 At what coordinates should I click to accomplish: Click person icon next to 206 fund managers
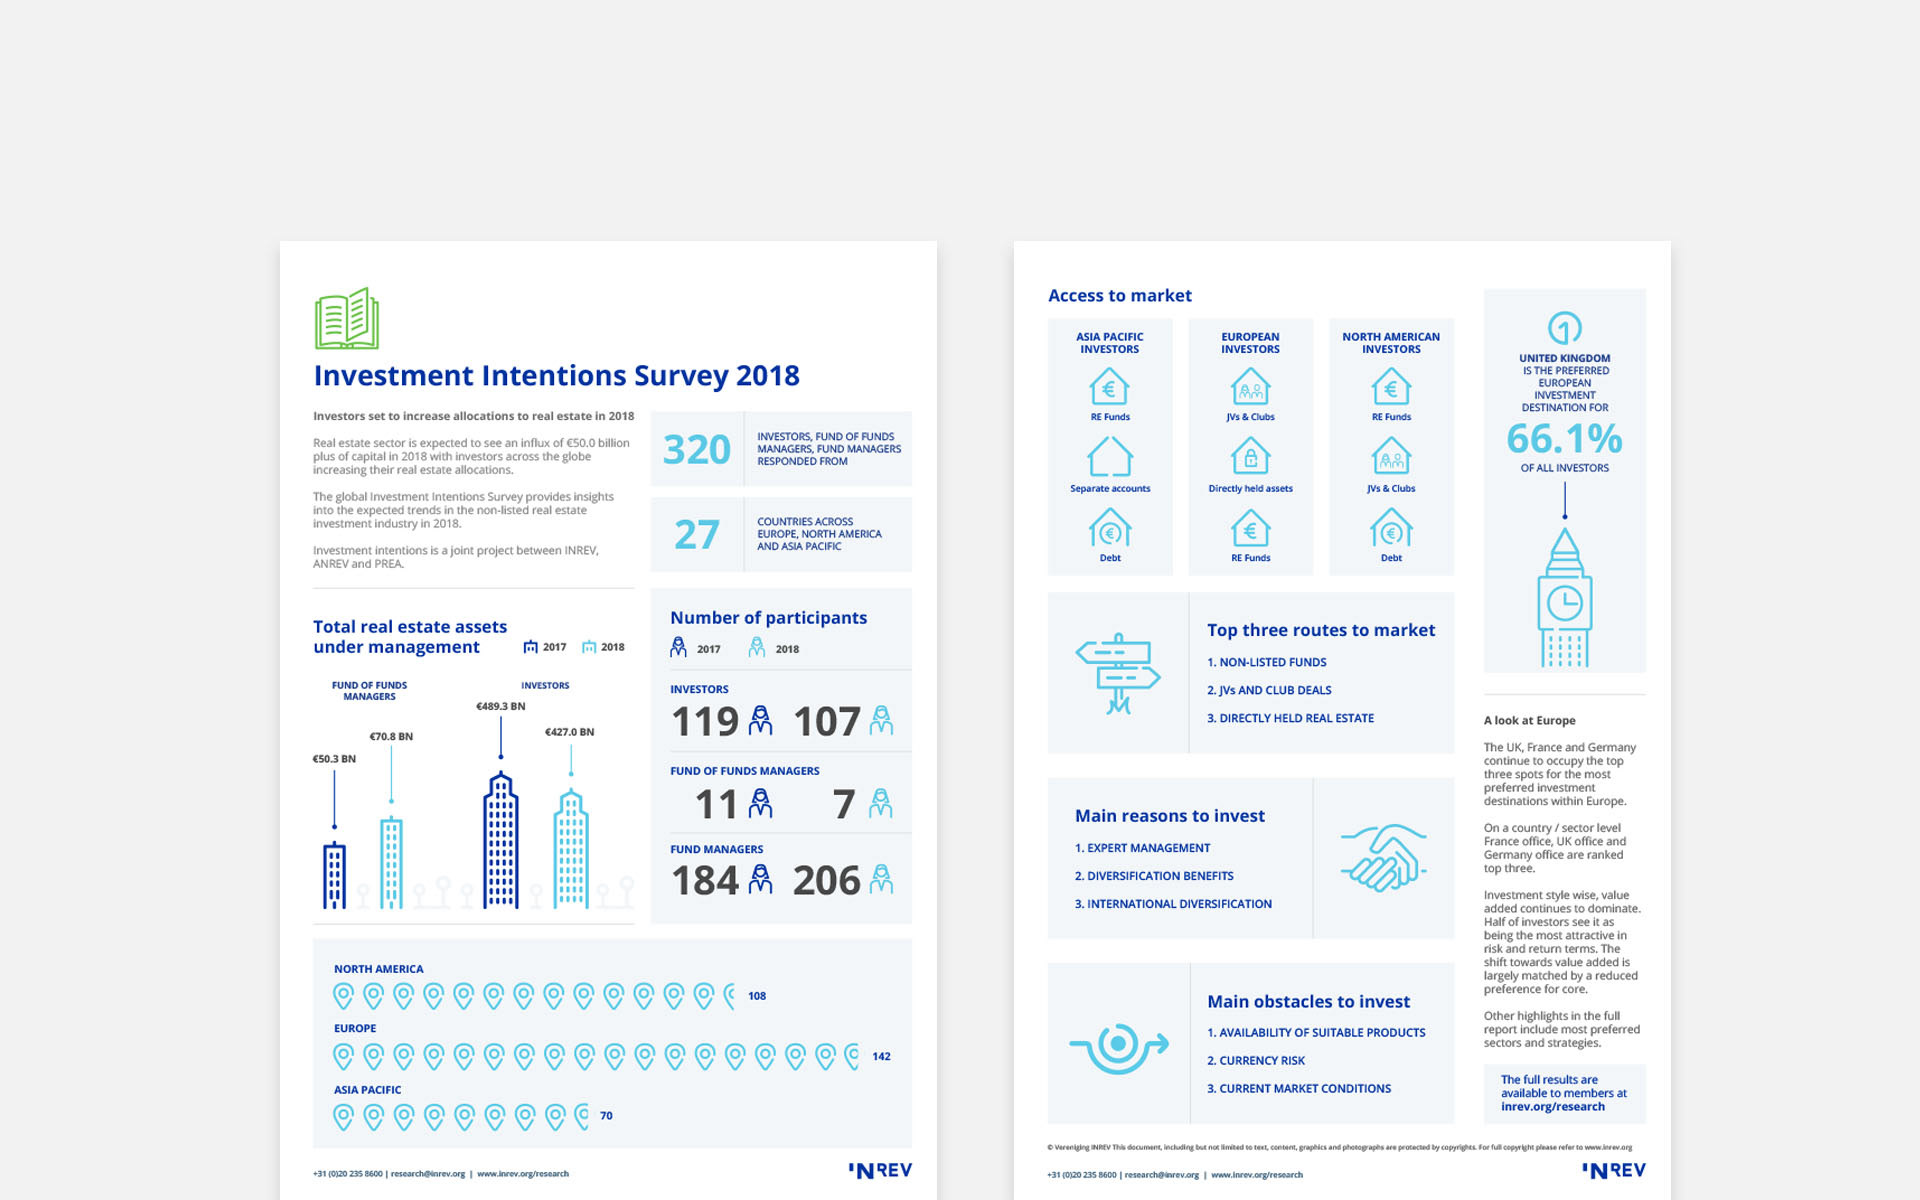point(881,880)
